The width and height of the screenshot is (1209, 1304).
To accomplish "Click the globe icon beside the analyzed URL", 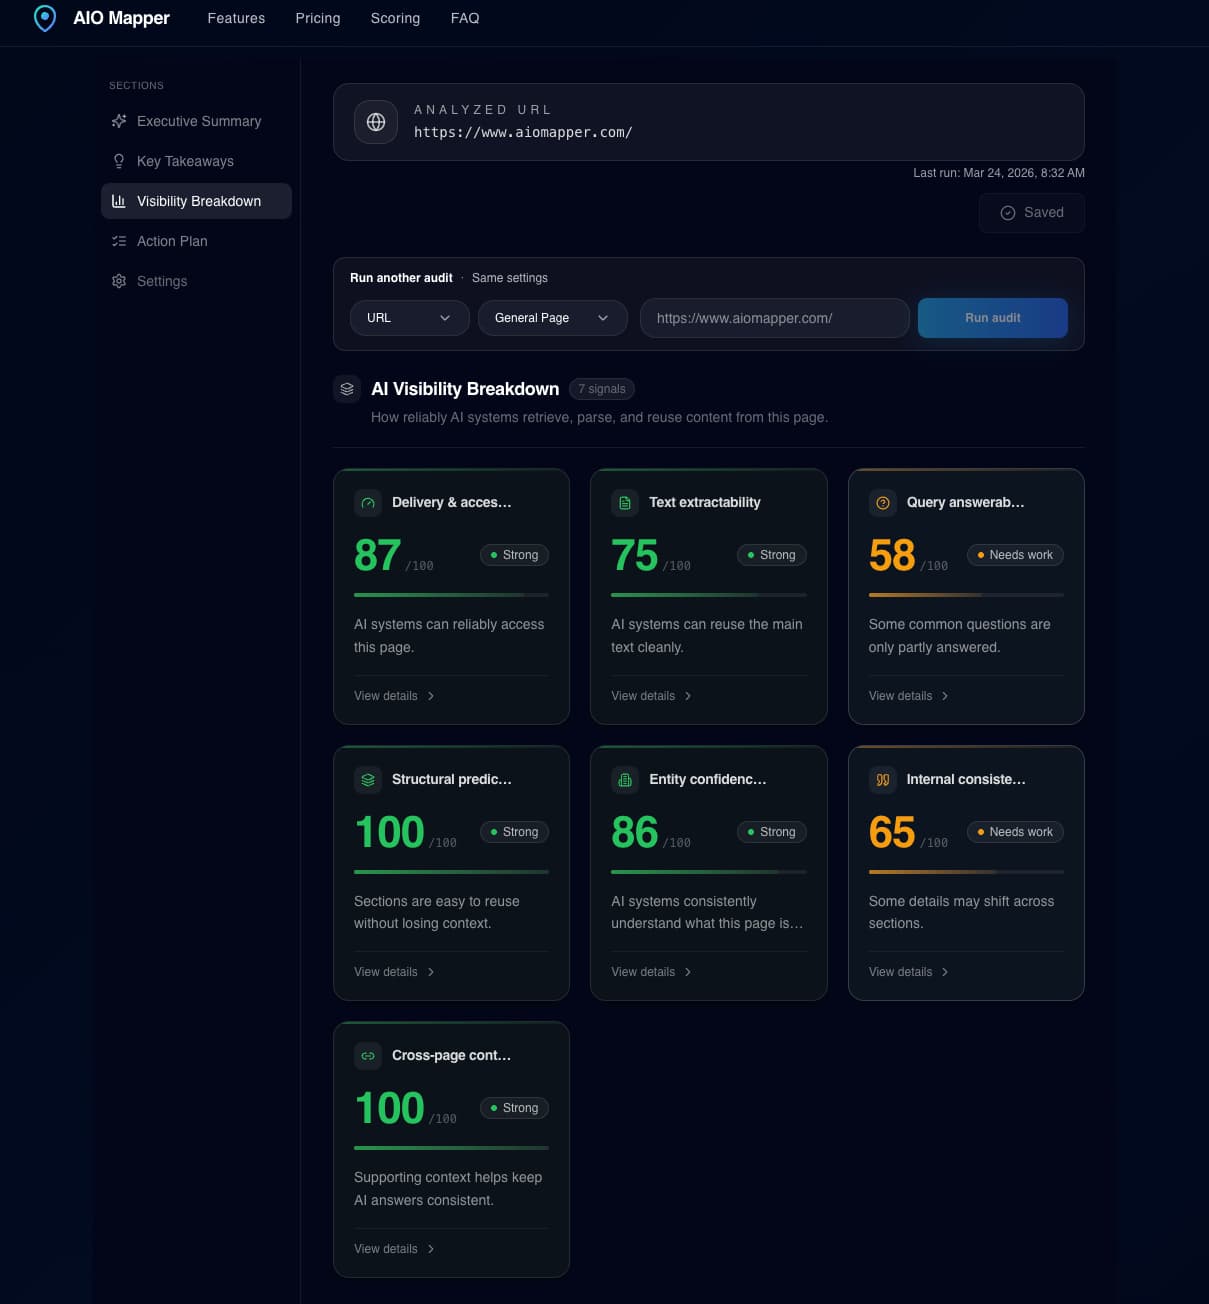I will [376, 122].
